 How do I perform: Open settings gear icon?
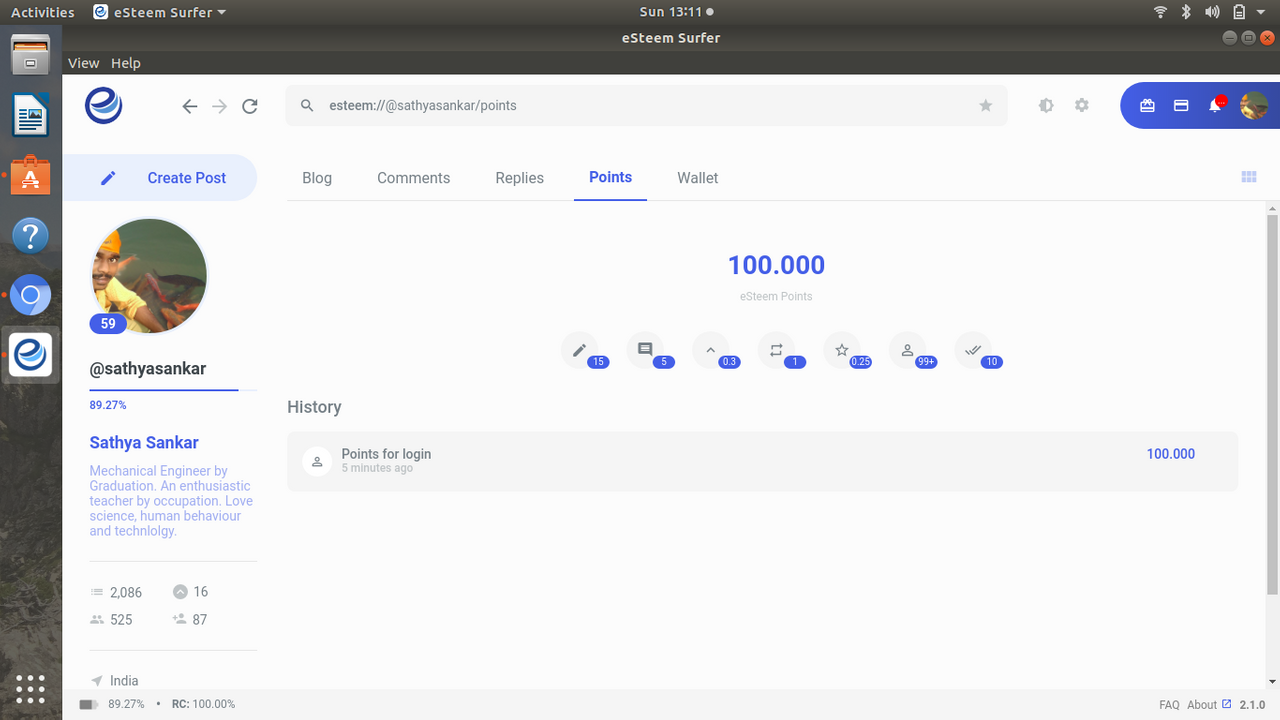tap(1082, 105)
